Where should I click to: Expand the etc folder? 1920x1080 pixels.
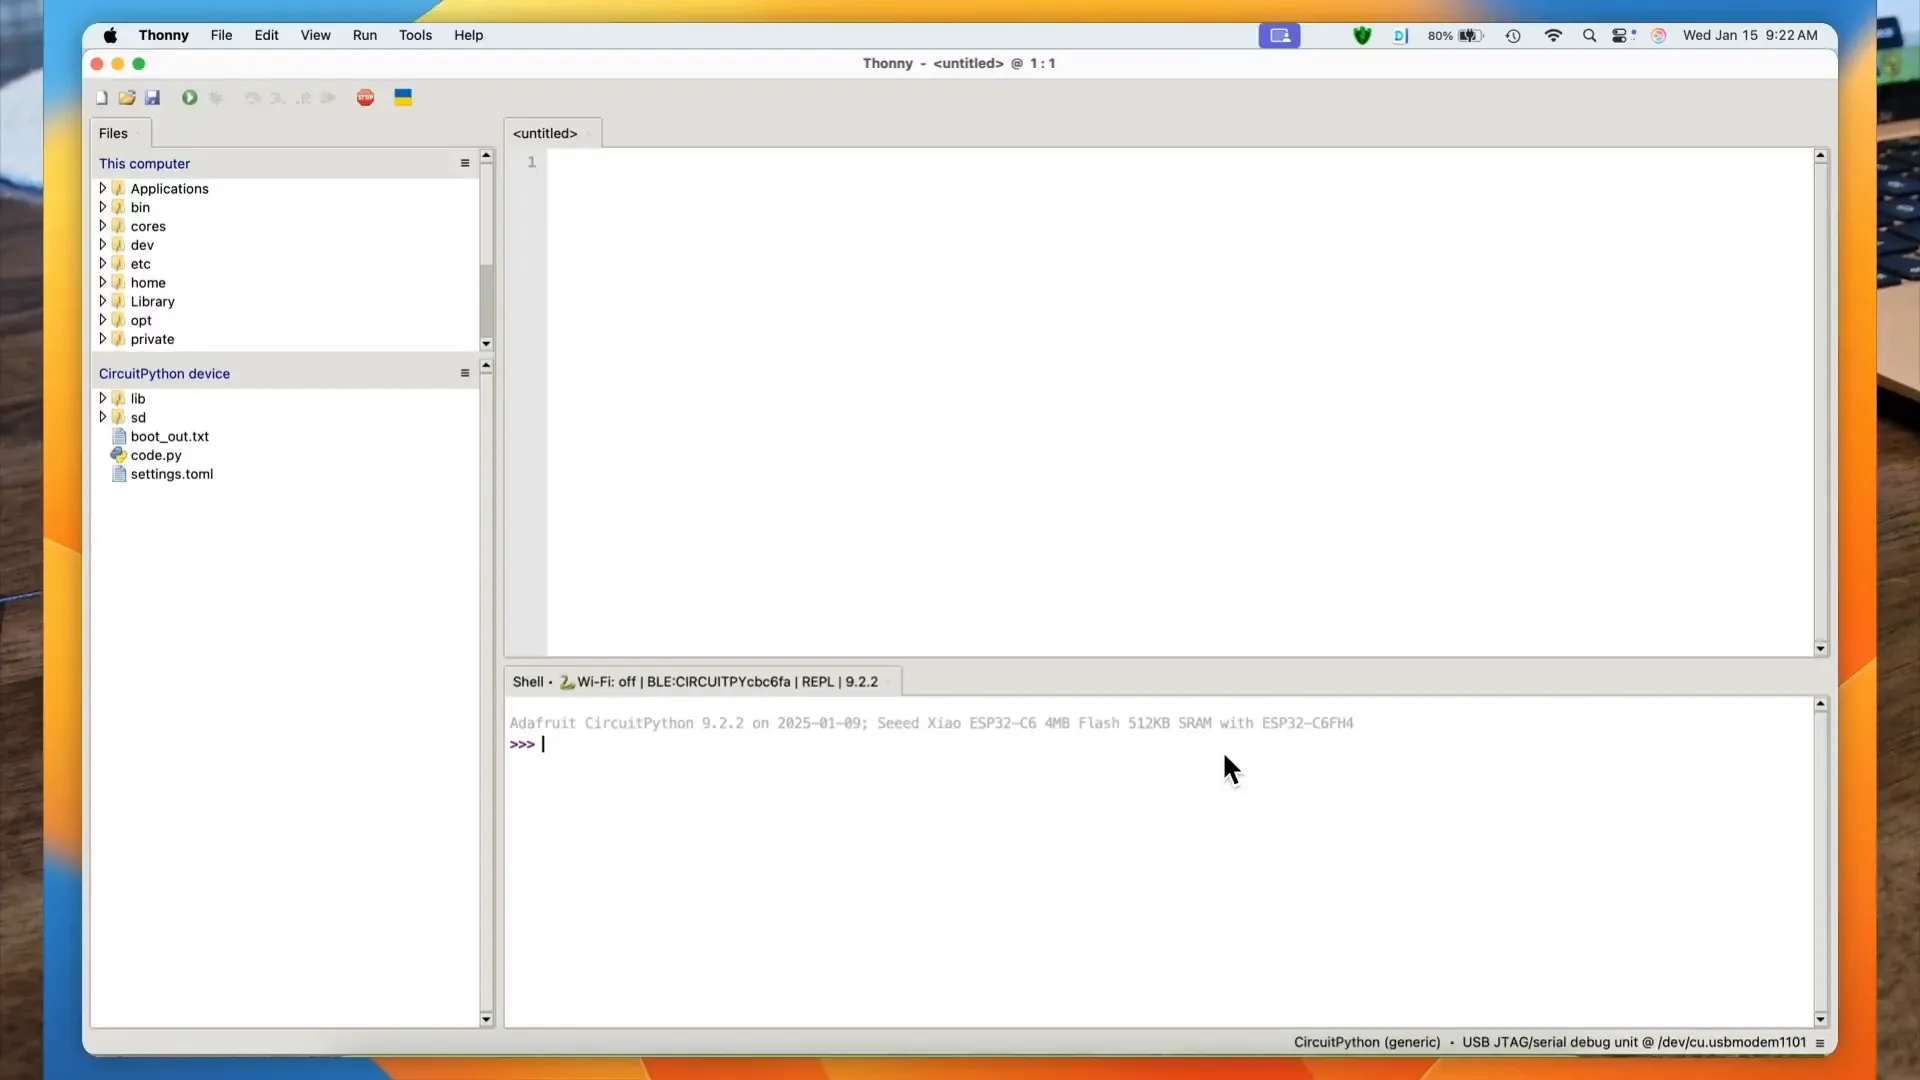point(102,264)
